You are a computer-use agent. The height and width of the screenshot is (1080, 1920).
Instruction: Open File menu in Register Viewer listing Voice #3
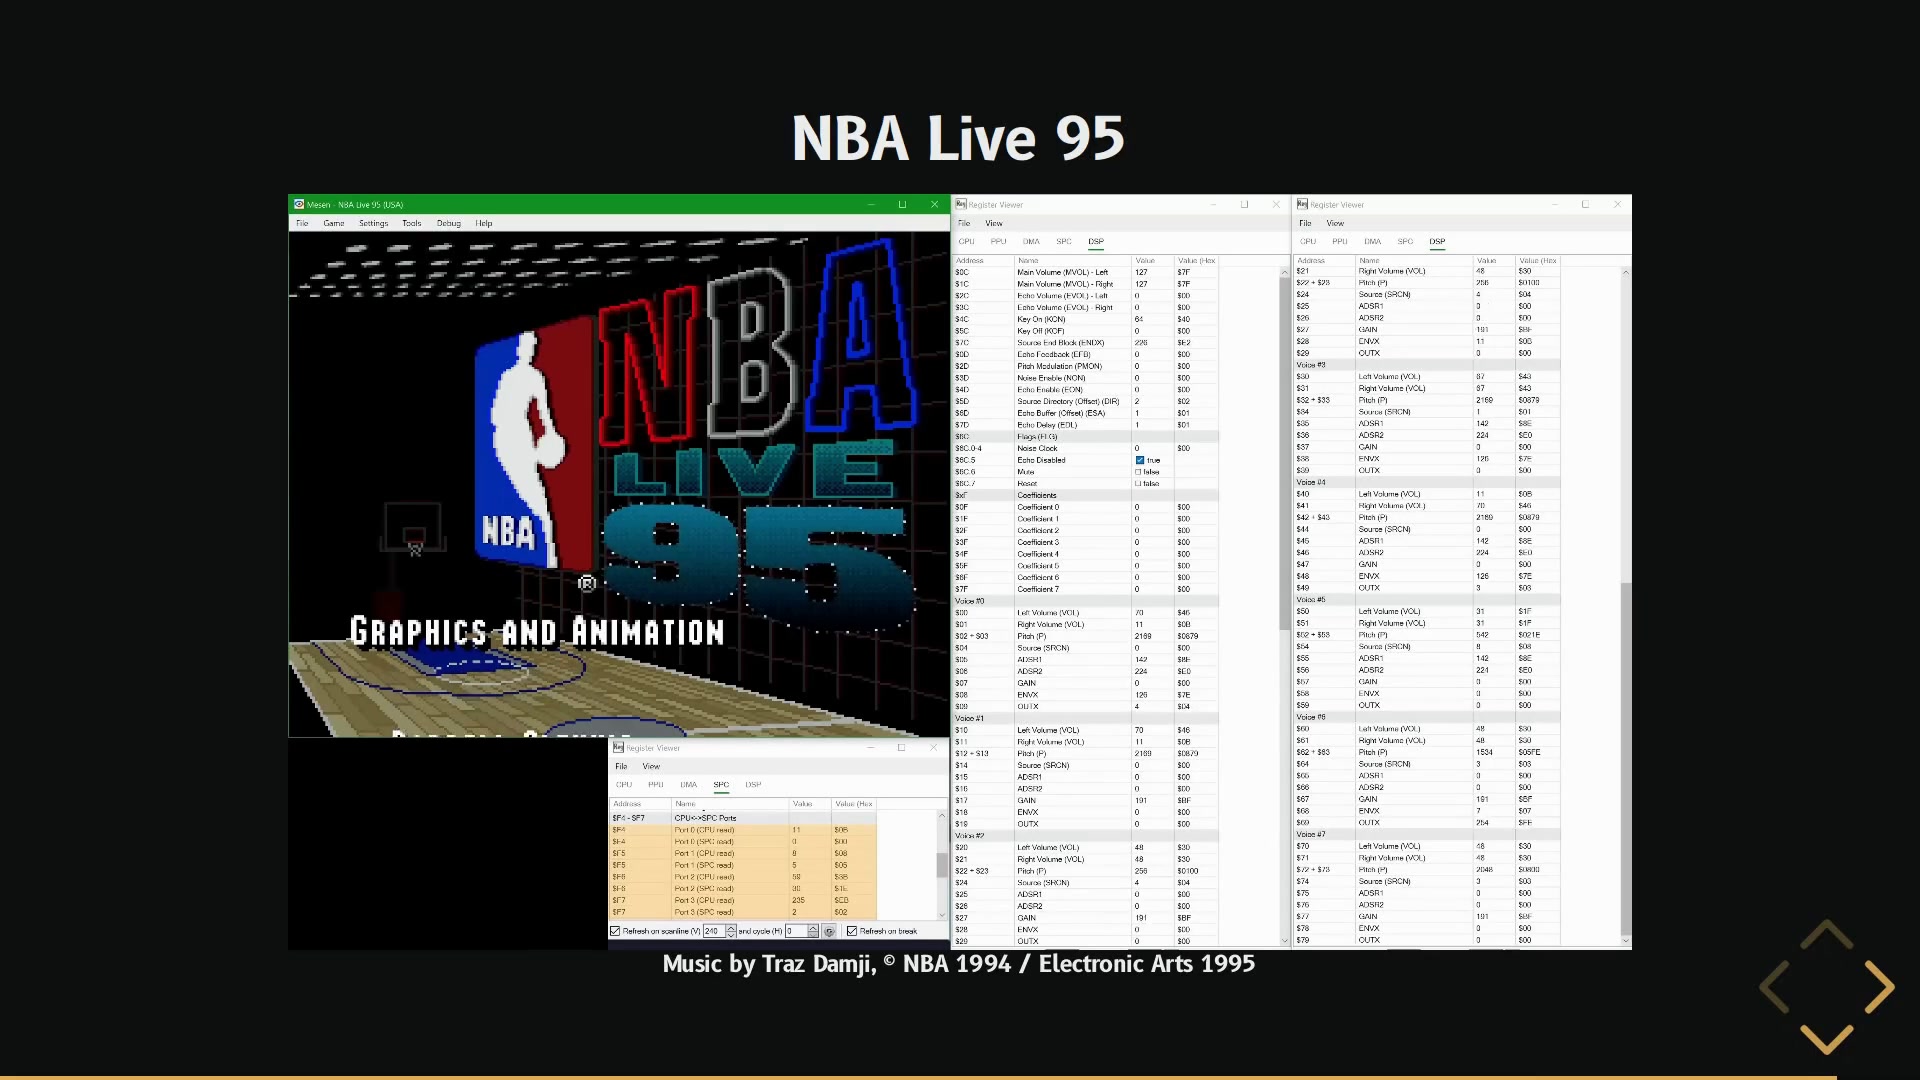(x=1305, y=223)
